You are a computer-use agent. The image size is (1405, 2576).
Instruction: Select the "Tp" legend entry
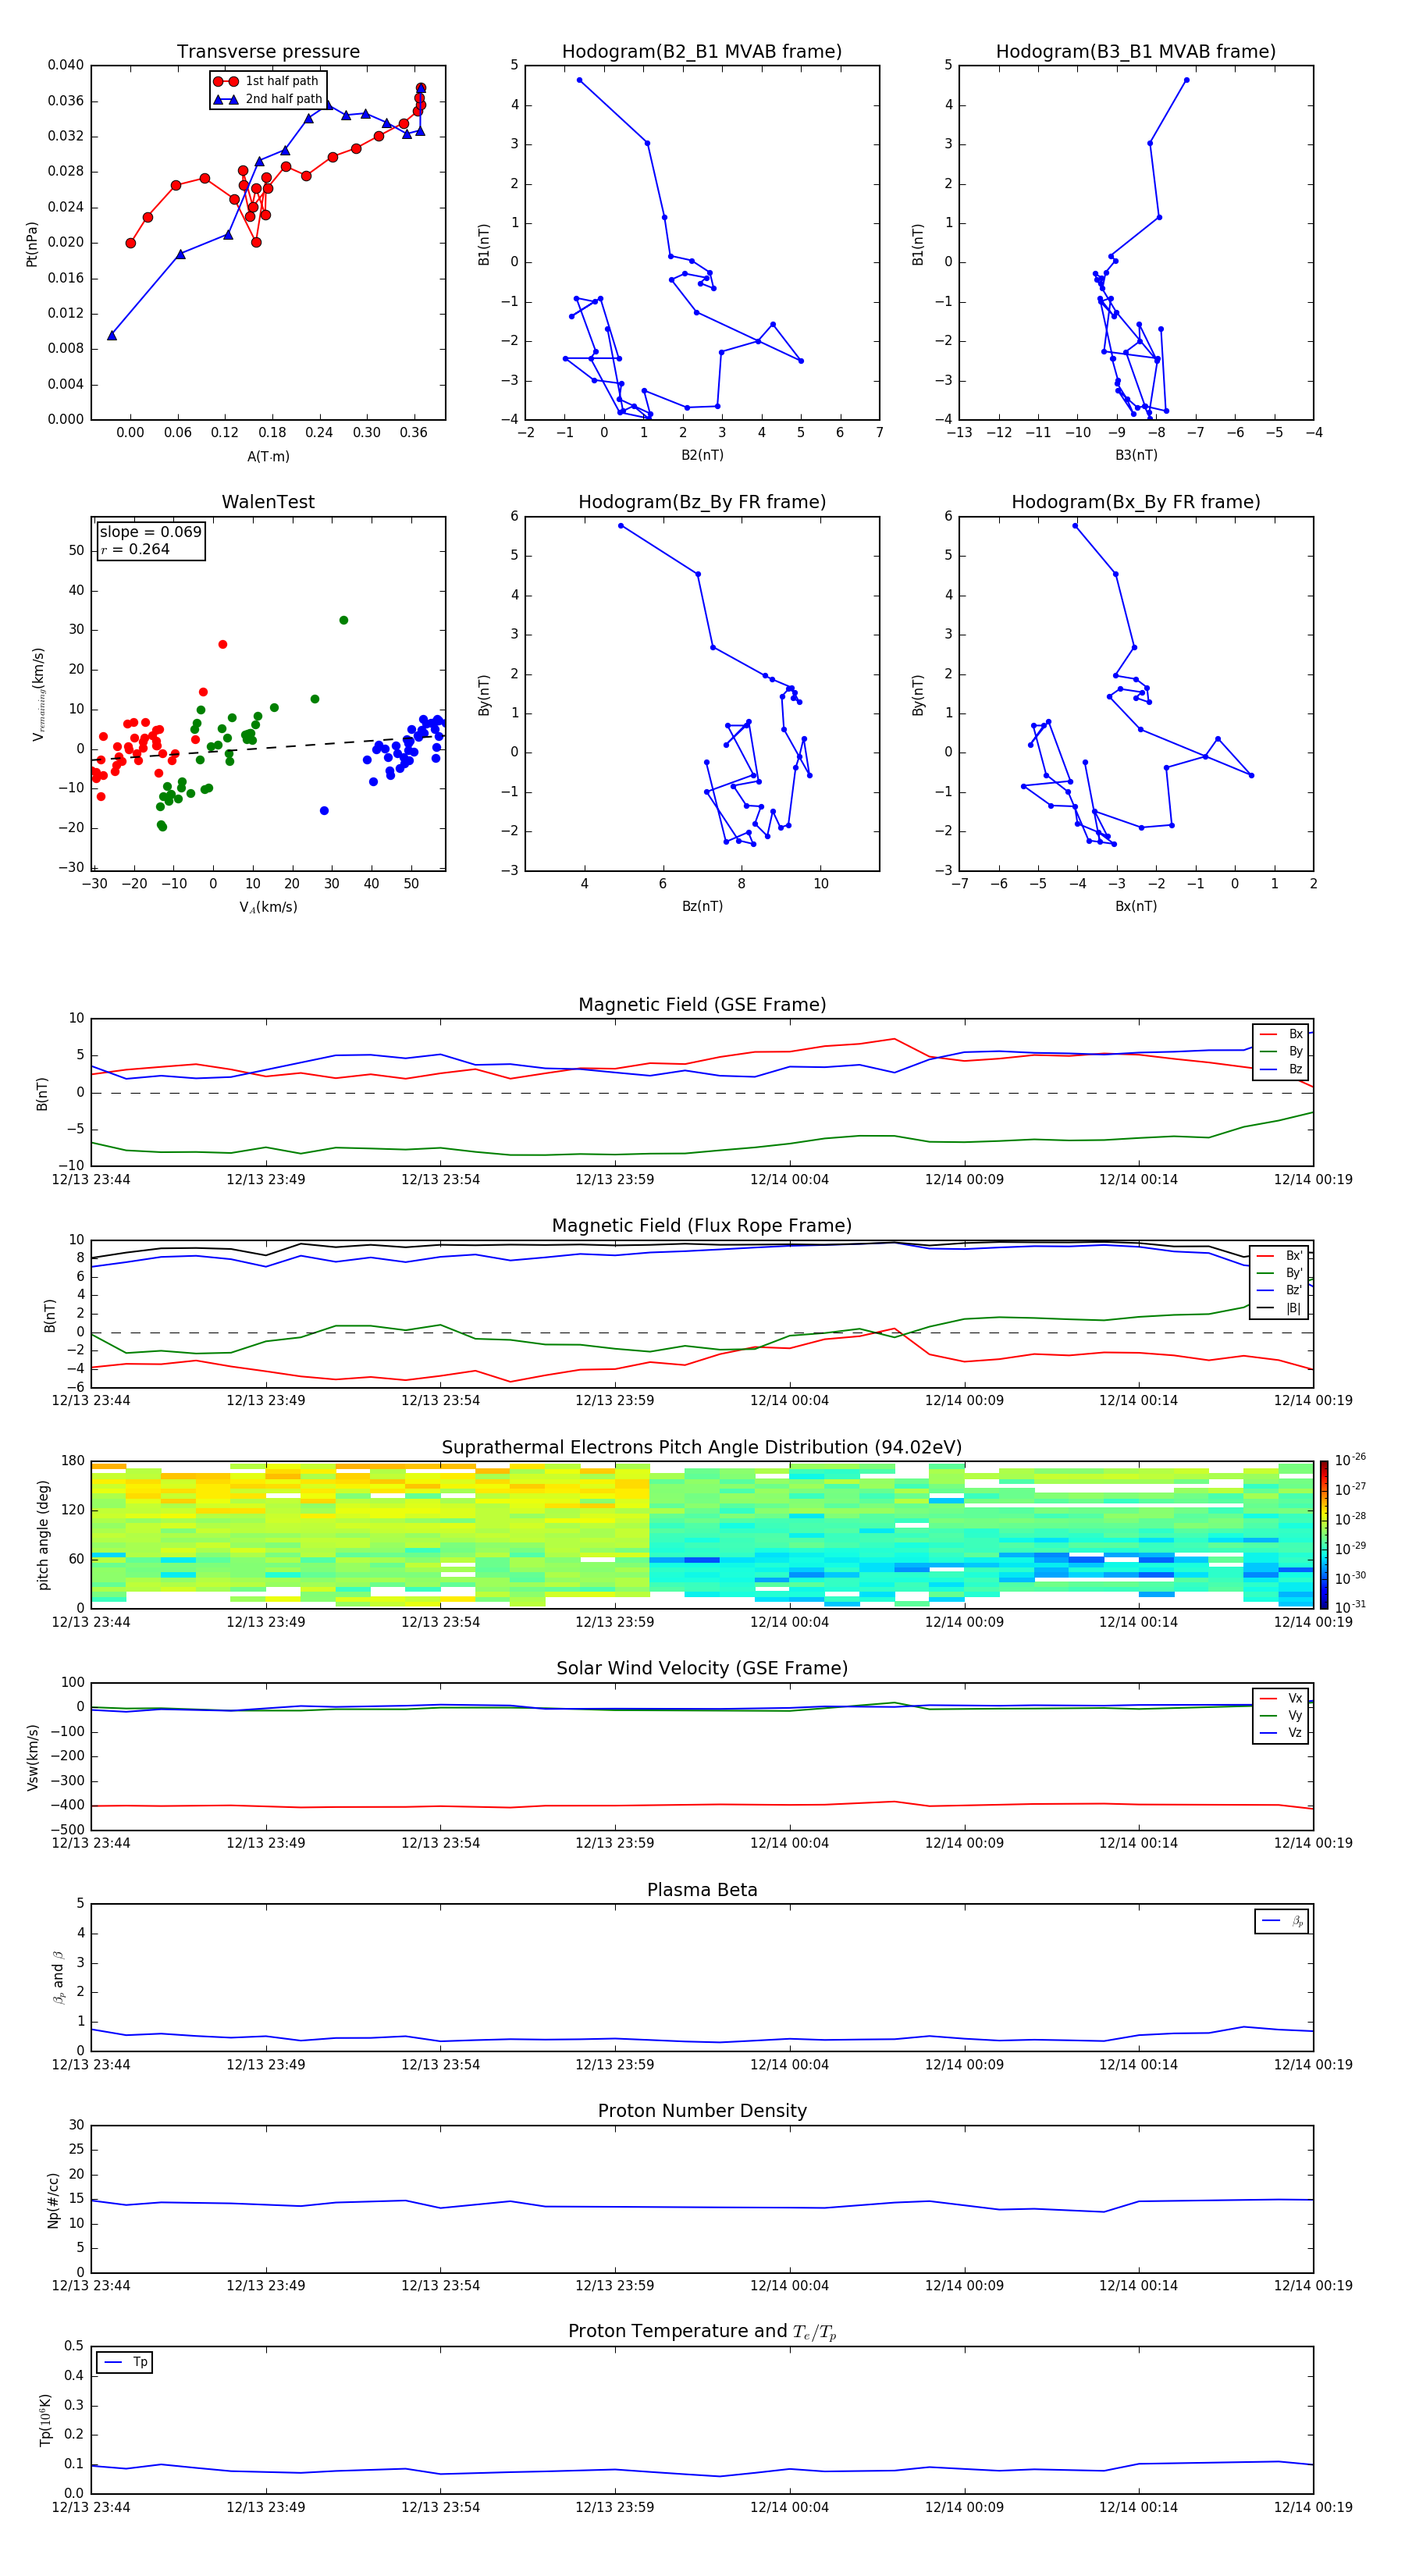125,2362
